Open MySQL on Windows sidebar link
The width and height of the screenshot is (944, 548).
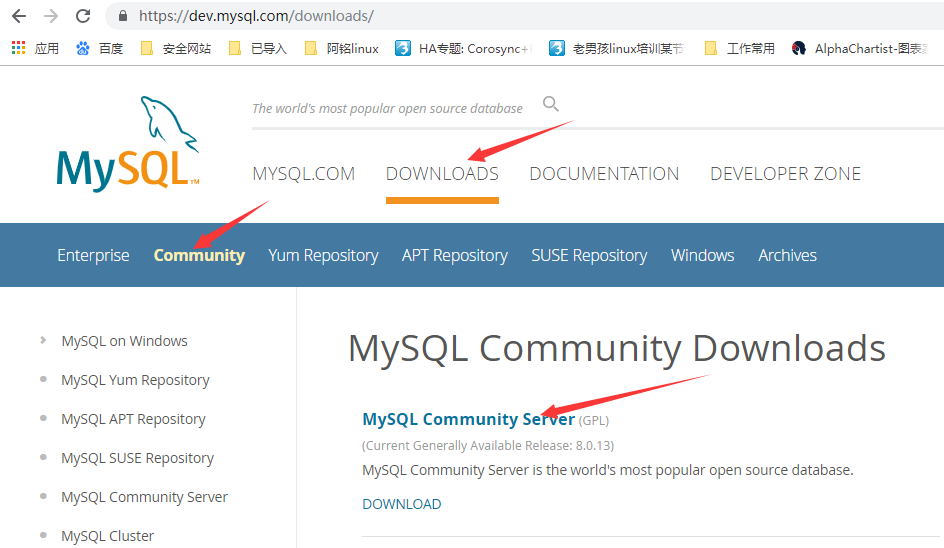pos(124,341)
